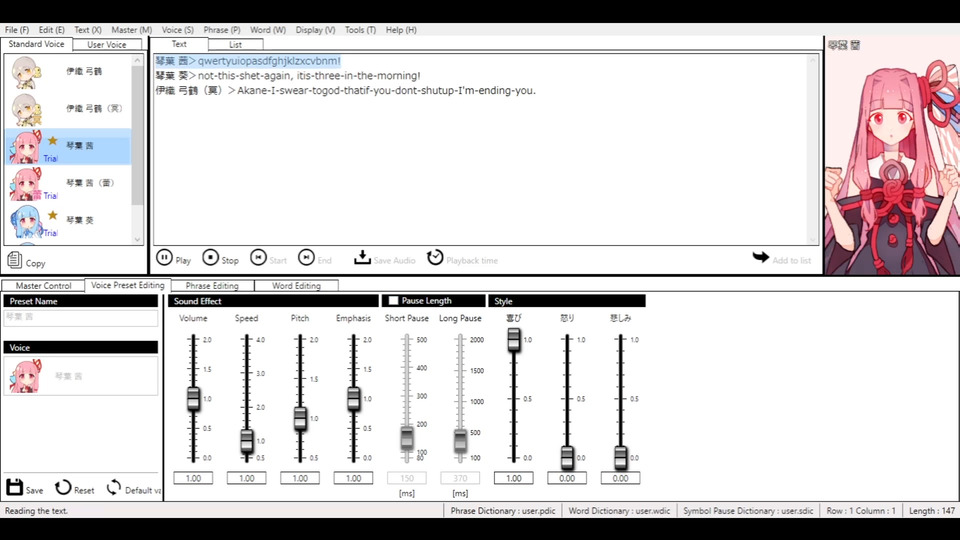Viewport: 960px width, 540px height.
Task: Switch to the Standard Voice tab
Action: [36, 44]
